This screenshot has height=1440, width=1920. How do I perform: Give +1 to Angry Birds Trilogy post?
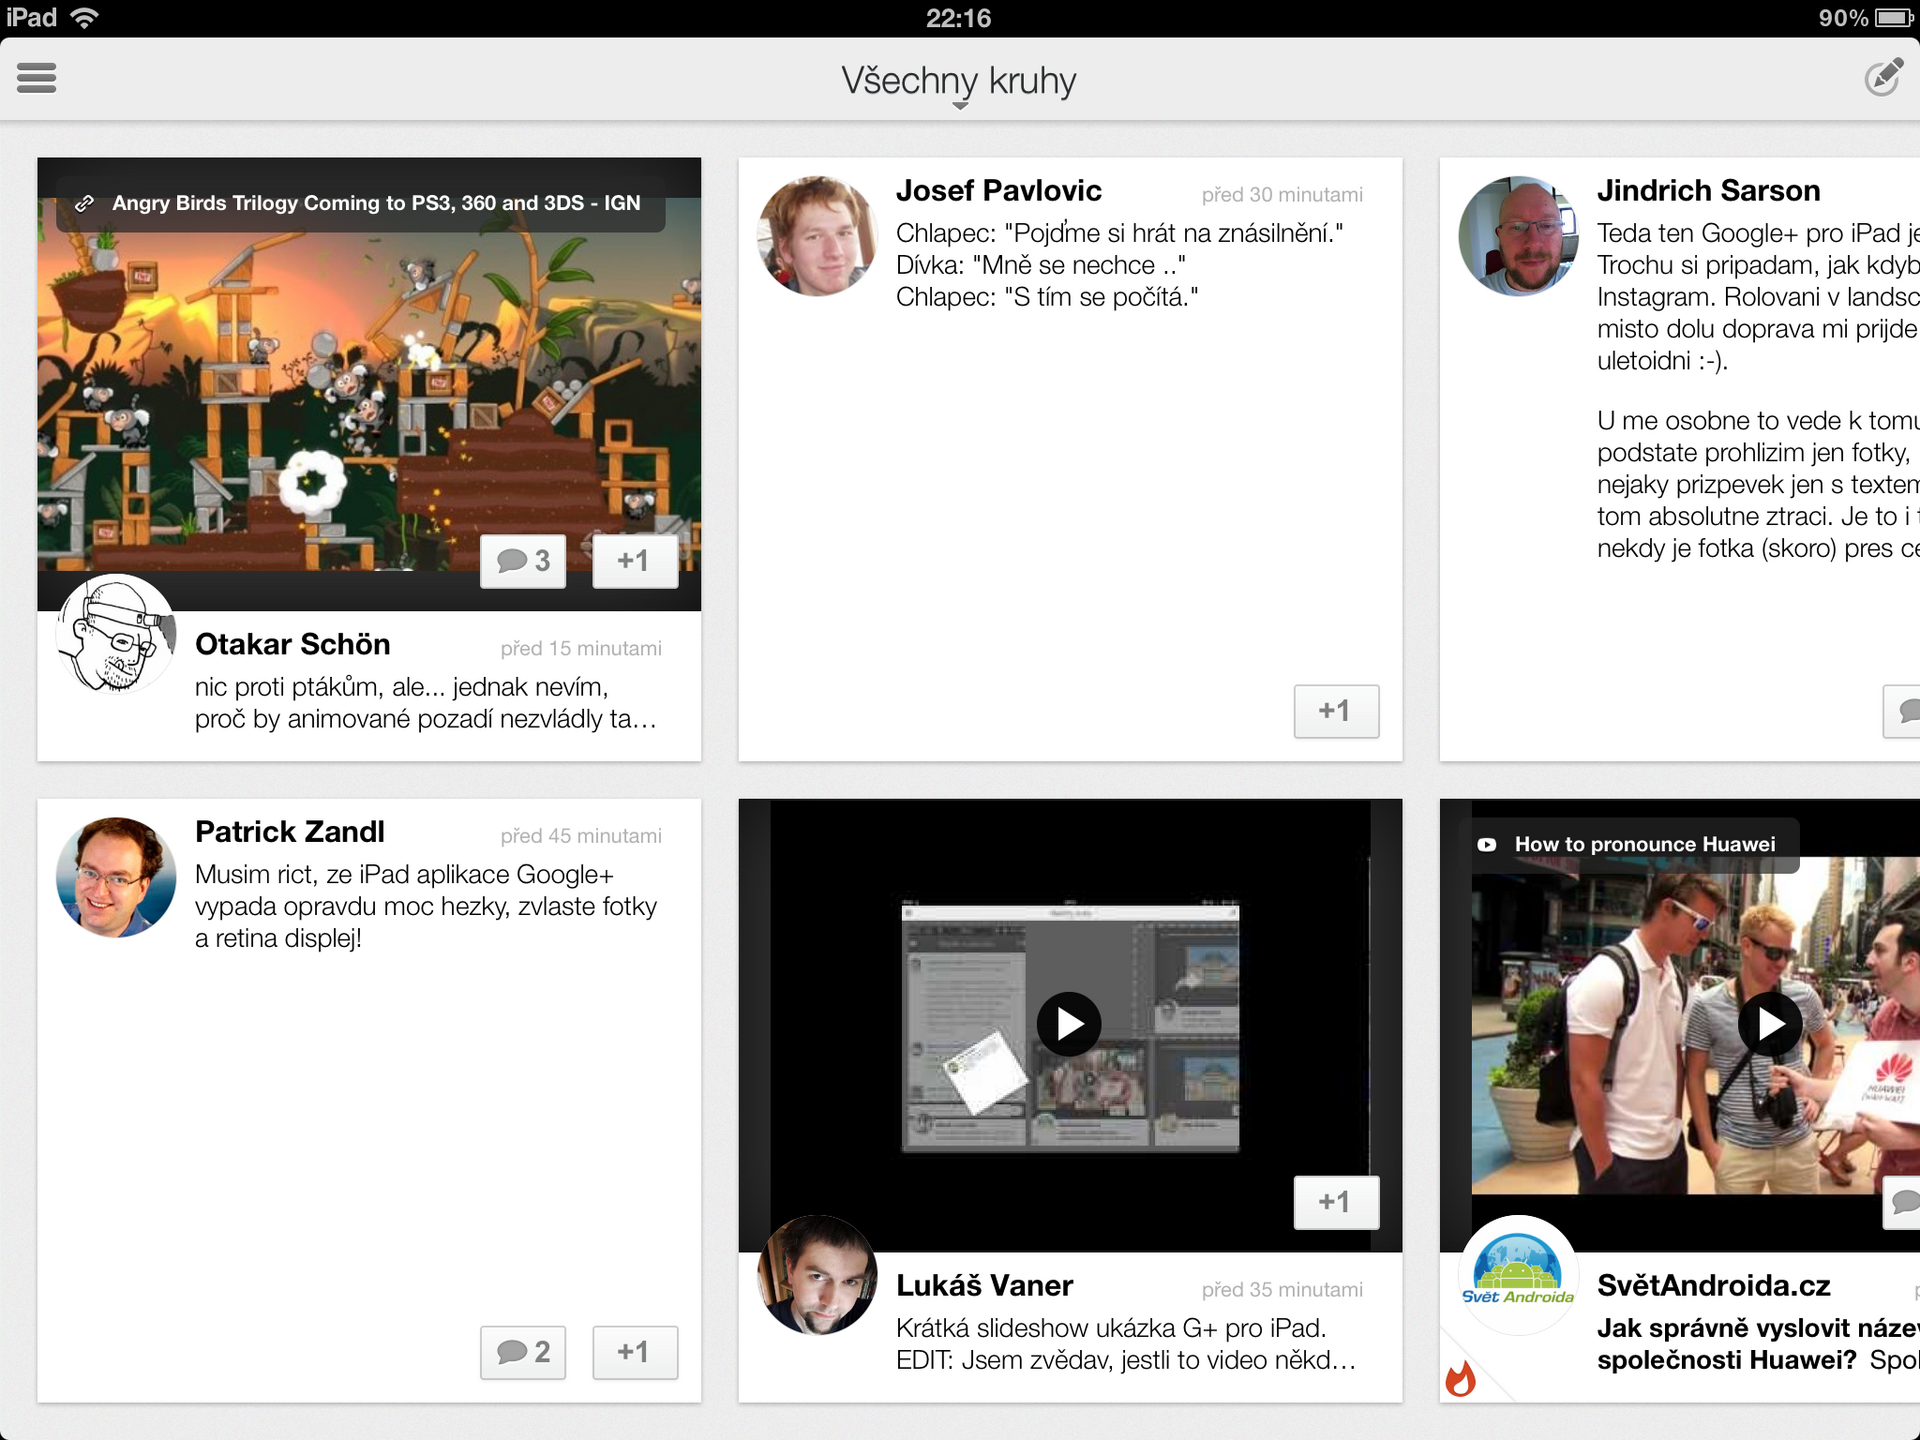tap(634, 561)
